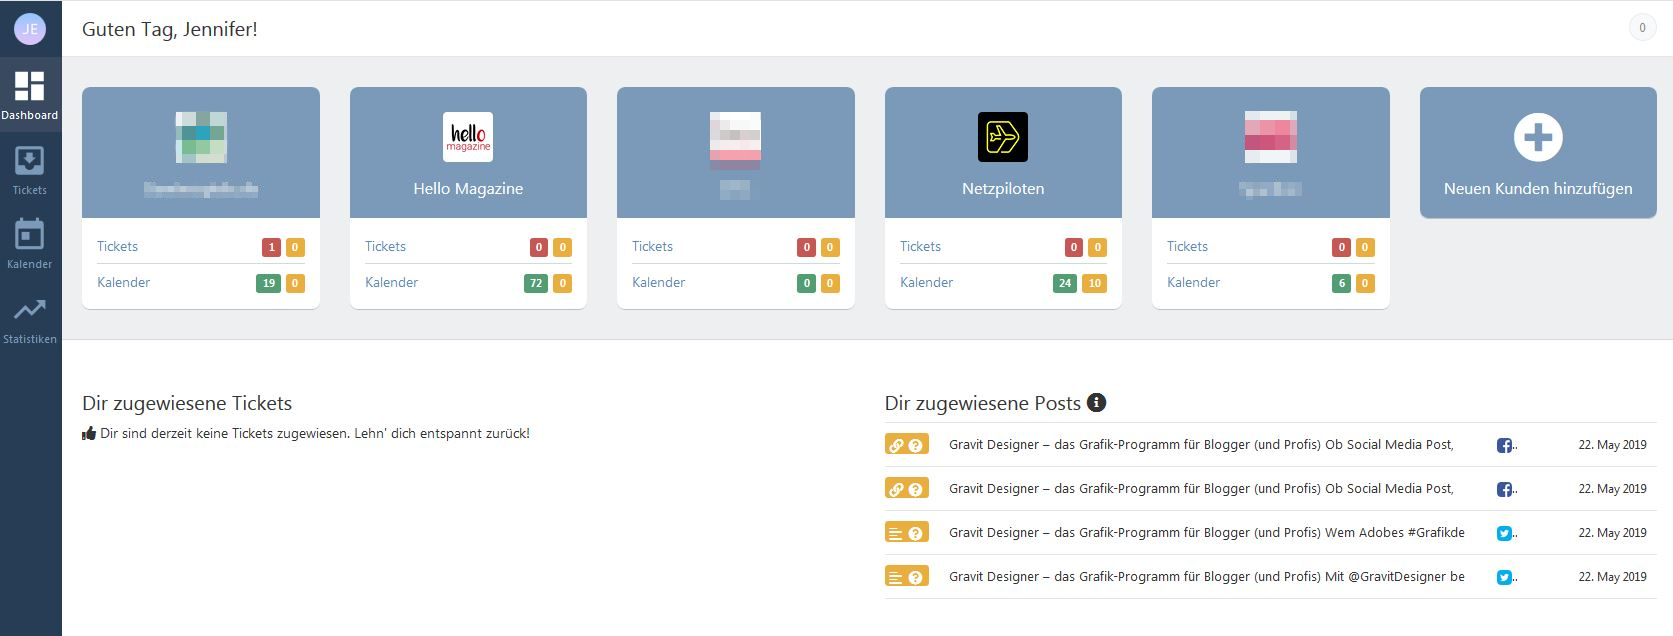
Task: Open the Tickets section in sidebar
Action: 29,170
